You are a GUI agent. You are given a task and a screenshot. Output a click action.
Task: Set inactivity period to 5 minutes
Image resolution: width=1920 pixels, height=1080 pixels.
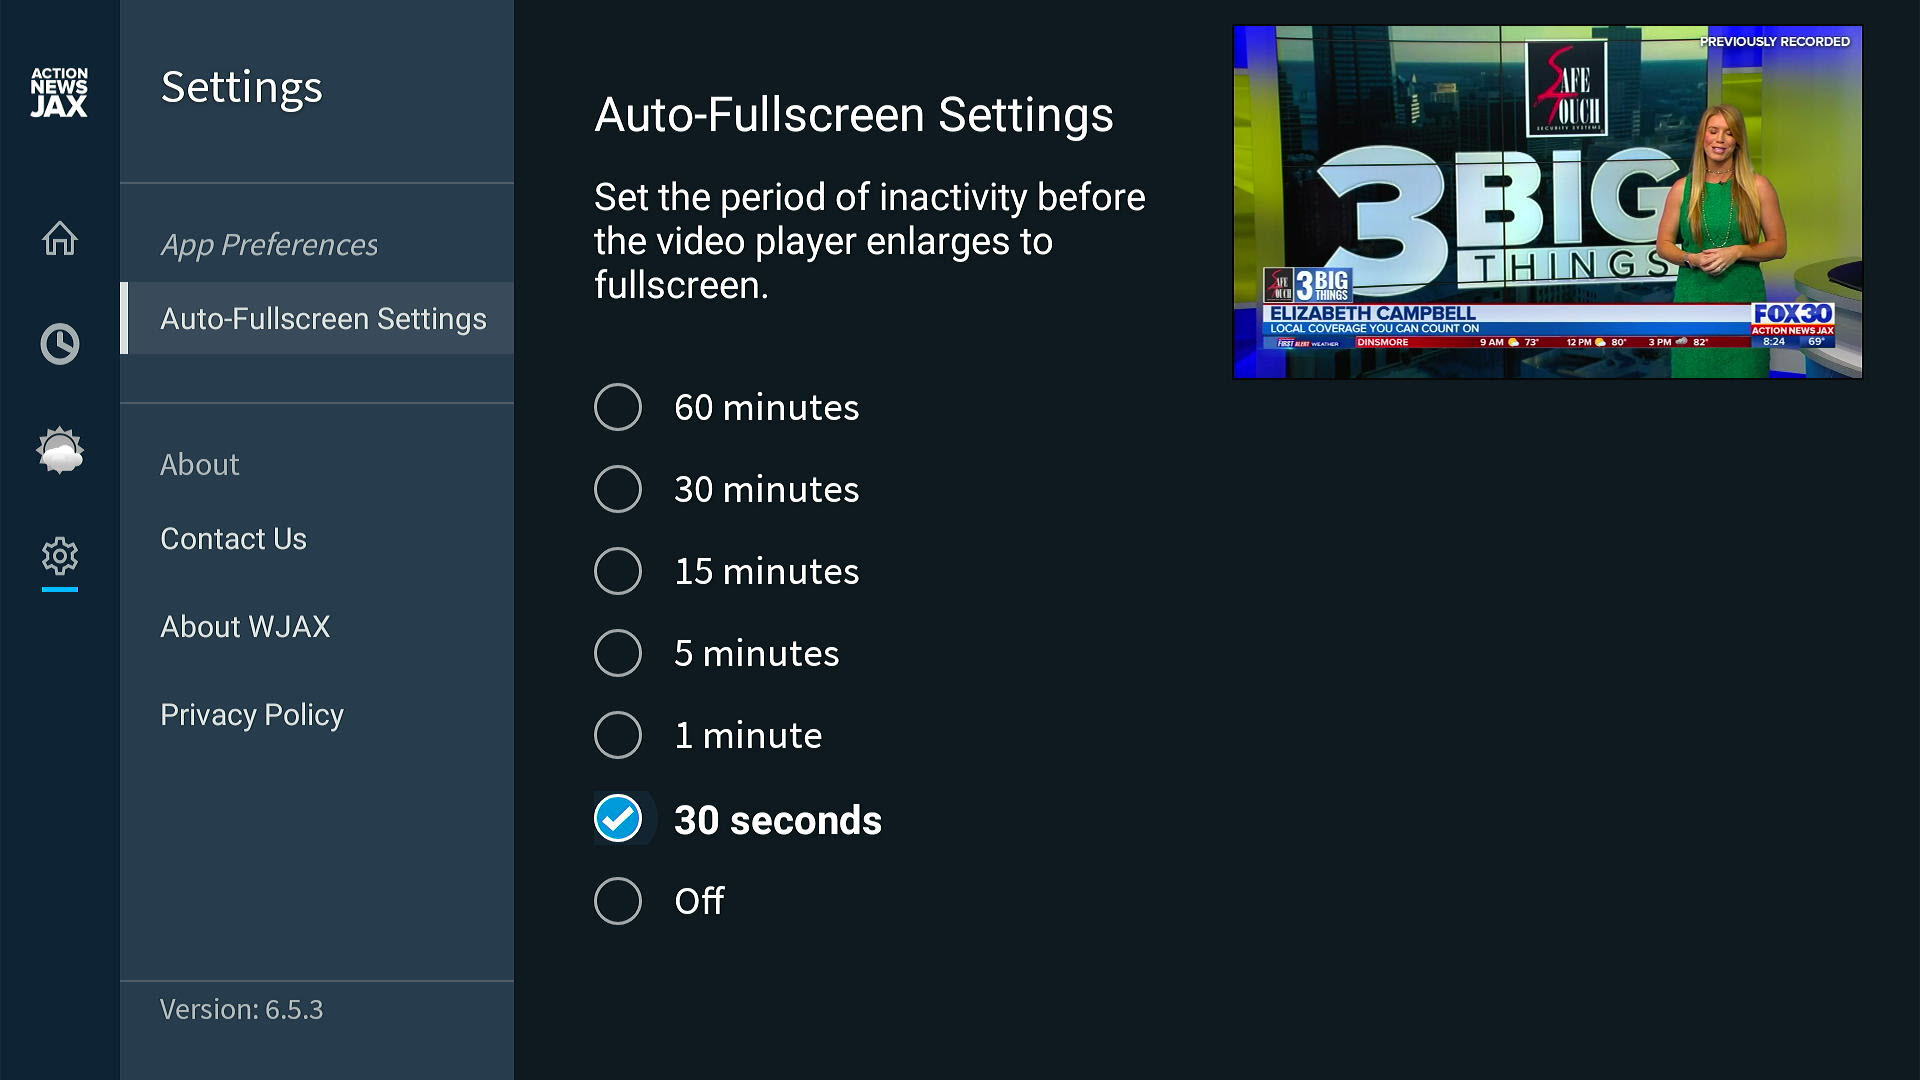[x=618, y=654]
